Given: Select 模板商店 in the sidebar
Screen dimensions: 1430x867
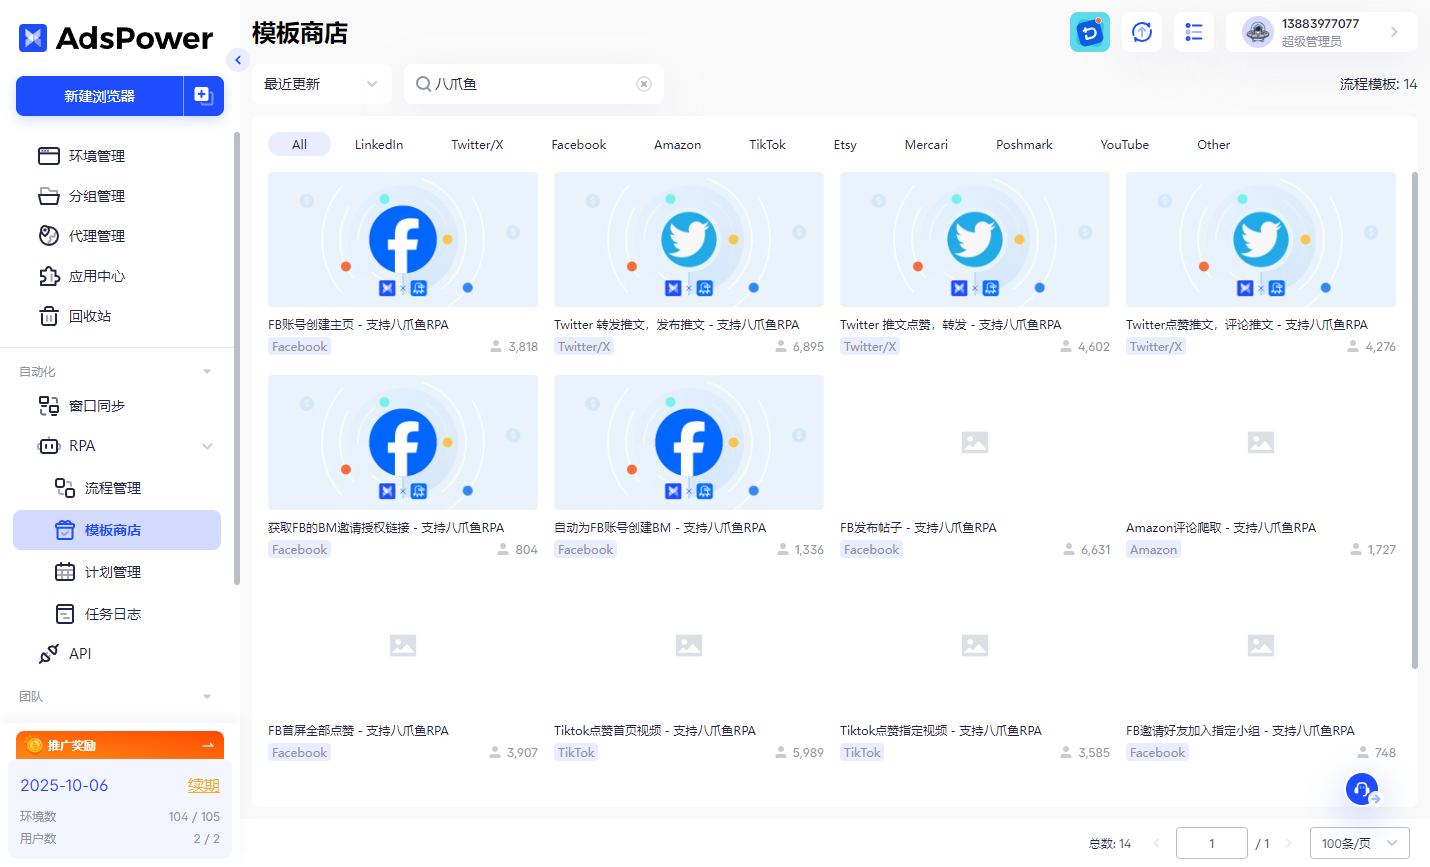Looking at the screenshot, I should pos(117,530).
